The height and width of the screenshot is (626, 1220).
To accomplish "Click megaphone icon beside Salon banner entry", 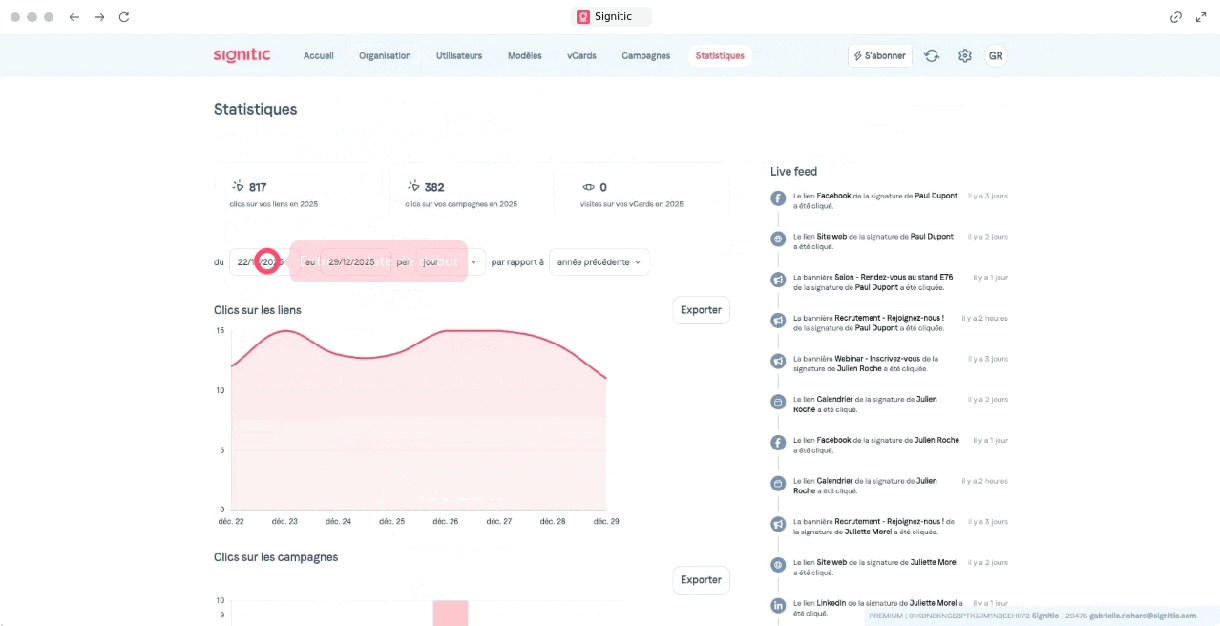I will (x=777, y=280).
